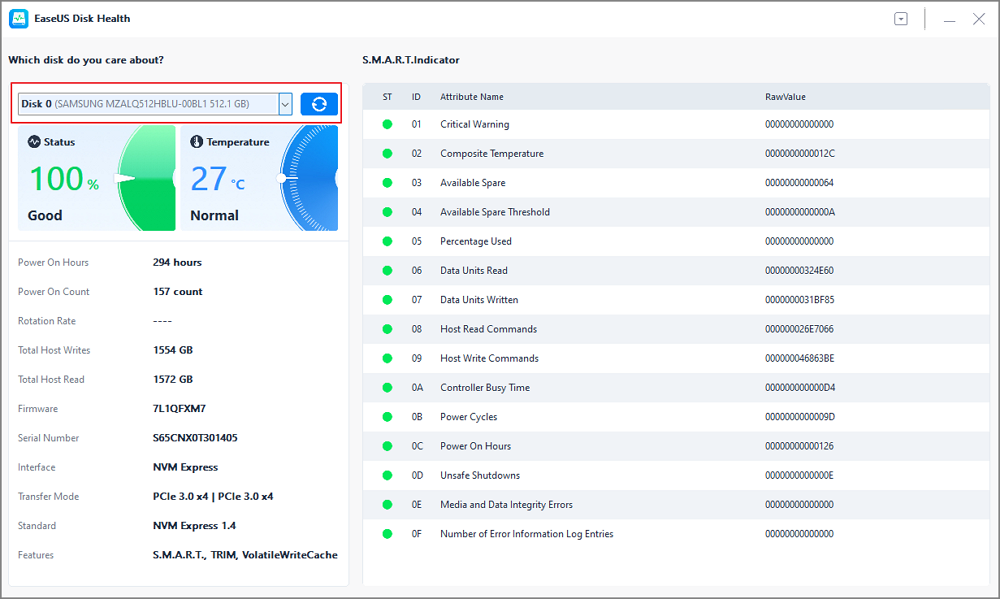Minimize the EaseUS Disk Health window
1000x599 pixels.
pyautogui.click(x=949, y=19)
